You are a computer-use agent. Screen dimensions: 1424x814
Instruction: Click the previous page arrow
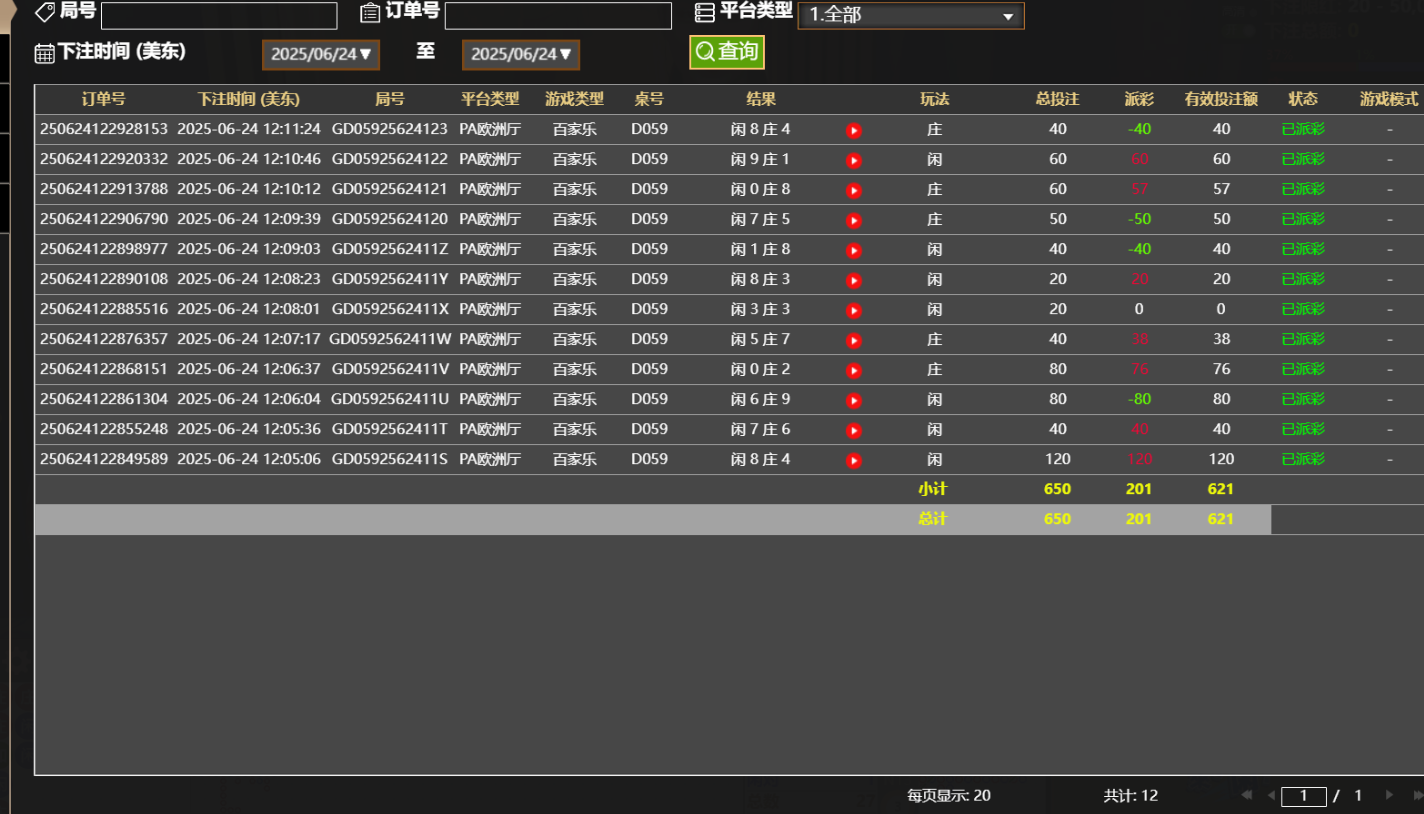(x=1271, y=795)
